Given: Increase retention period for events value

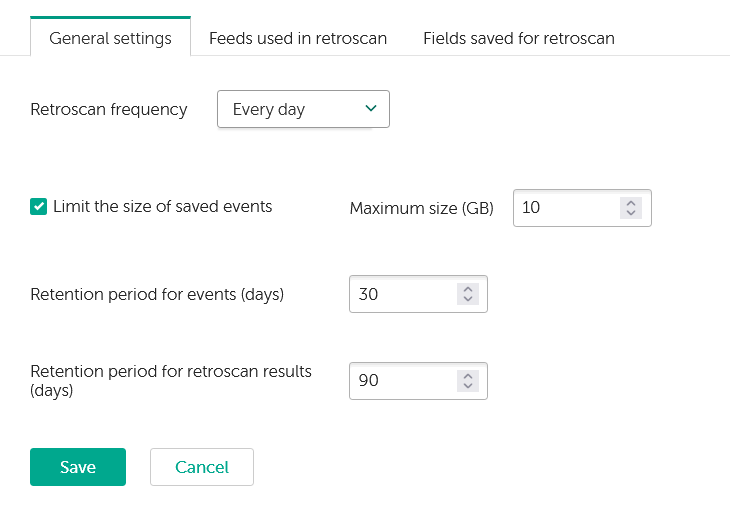Looking at the screenshot, I should (x=466, y=289).
